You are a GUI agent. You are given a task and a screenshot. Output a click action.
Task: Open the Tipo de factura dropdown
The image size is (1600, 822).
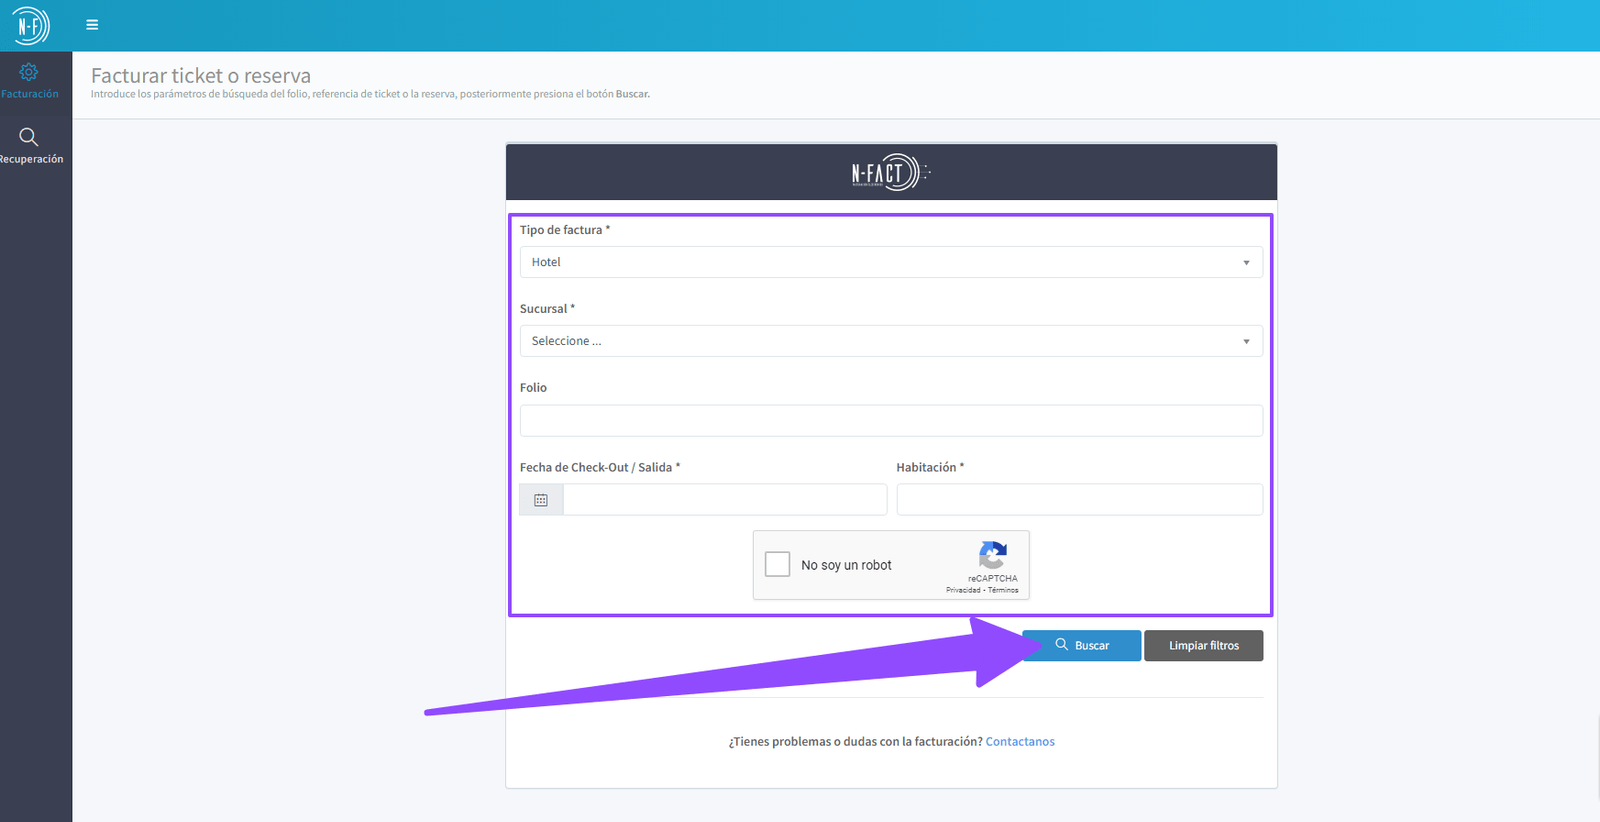(x=890, y=262)
